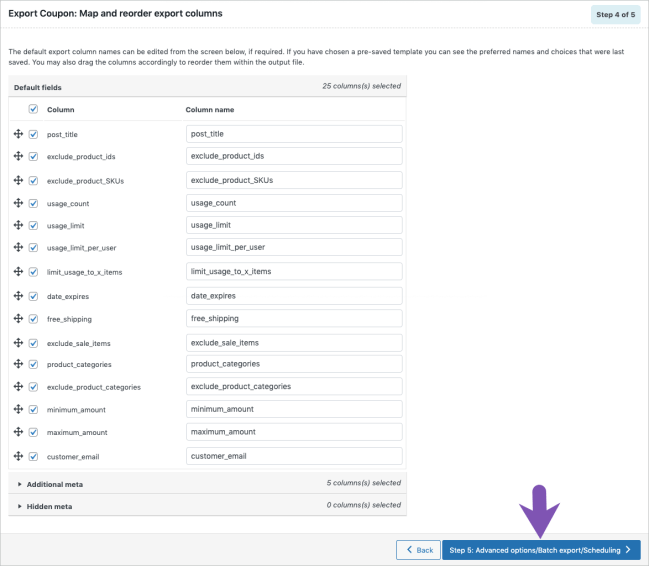Click the reorder handle next to date_expires
649x566 pixels.
(18, 296)
